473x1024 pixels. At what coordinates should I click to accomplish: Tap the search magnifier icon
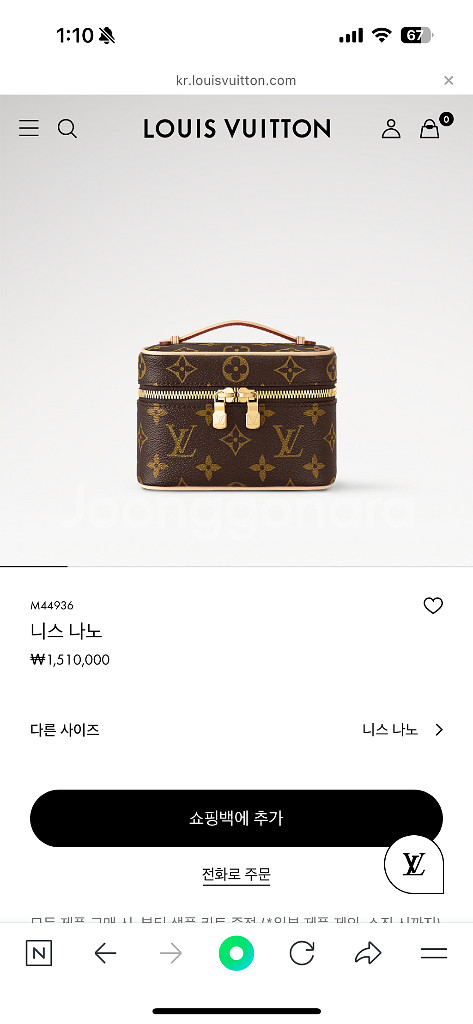(67, 128)
